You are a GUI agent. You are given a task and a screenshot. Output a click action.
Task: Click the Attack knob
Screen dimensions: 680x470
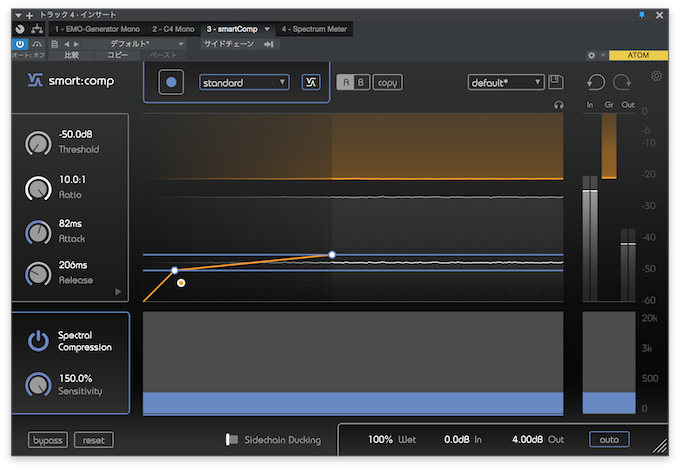[x=38, y=232]
